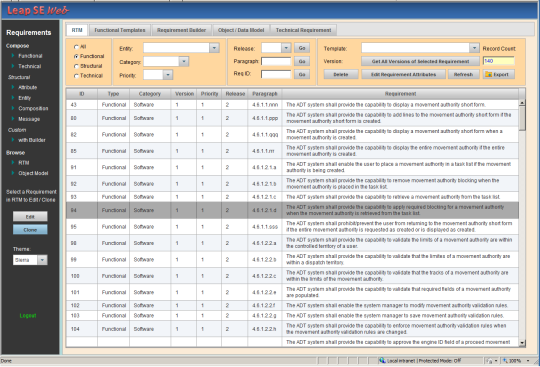Sort by the Priority column header

(209, 94)
